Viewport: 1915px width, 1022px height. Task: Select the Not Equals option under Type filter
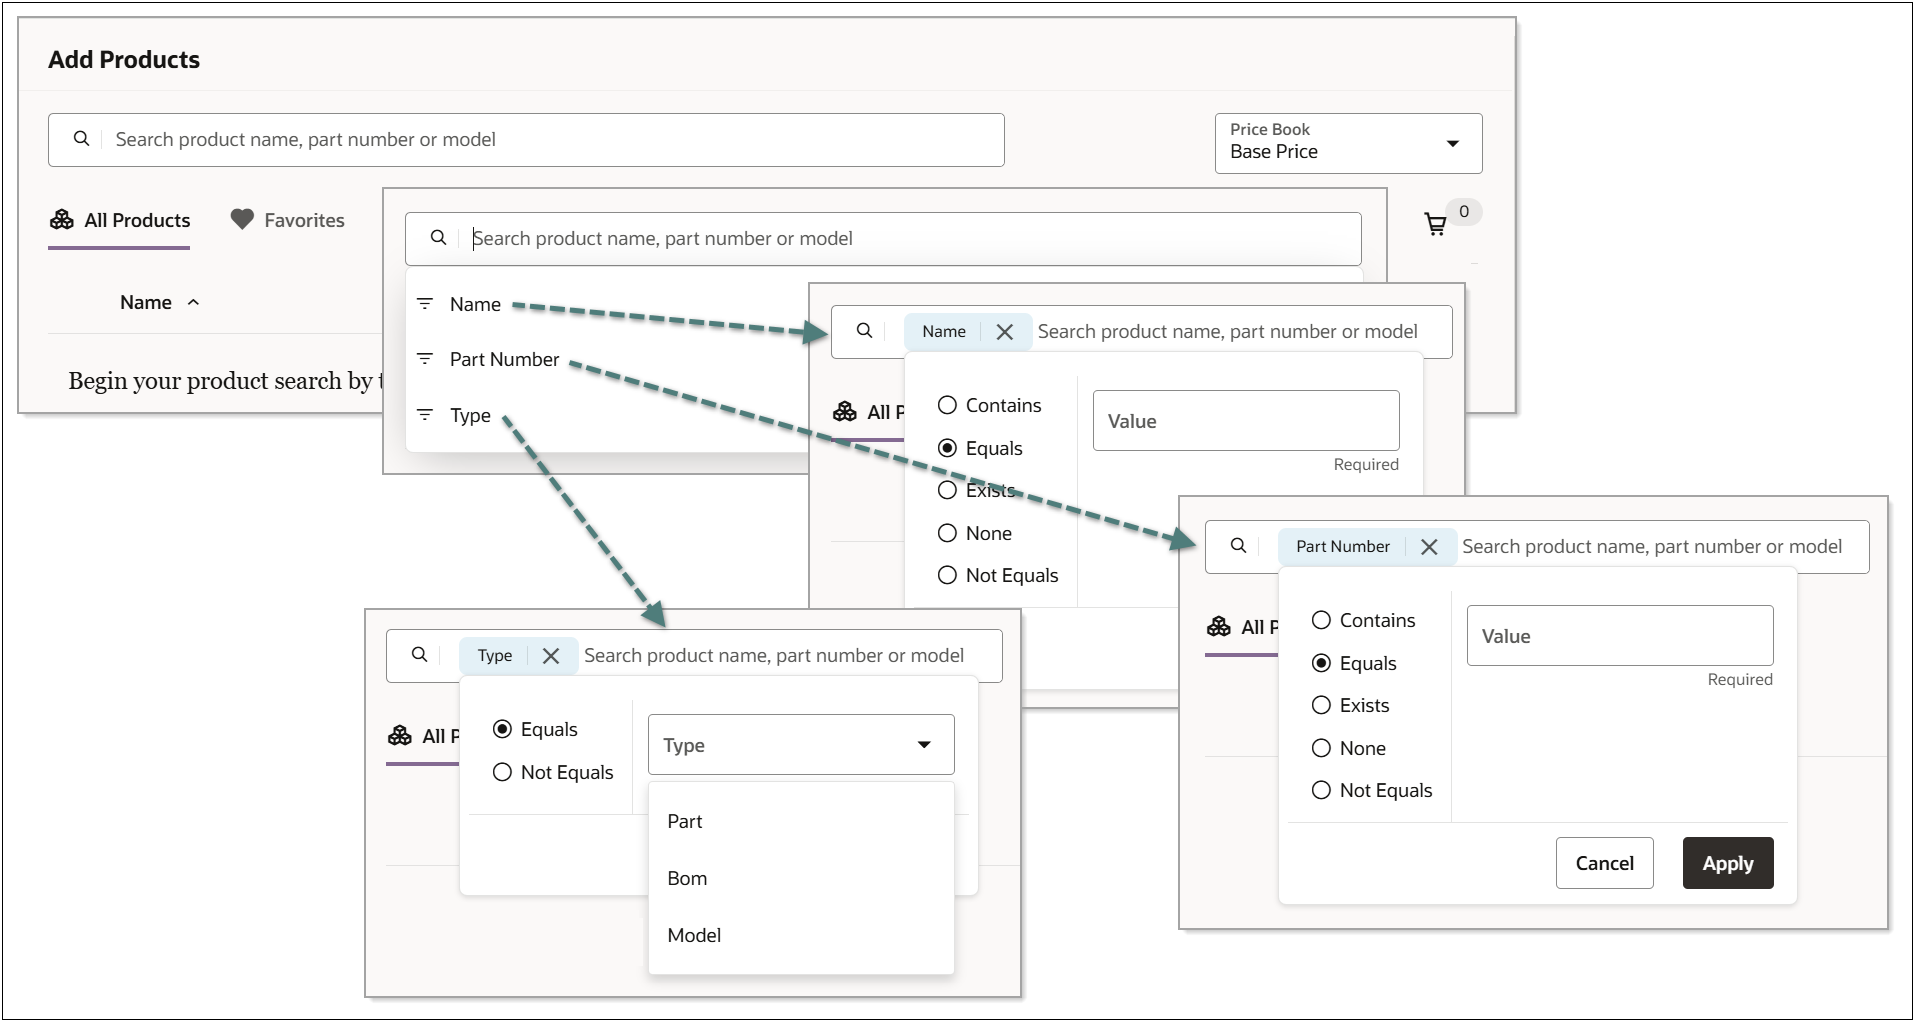(x=503, y=771)
